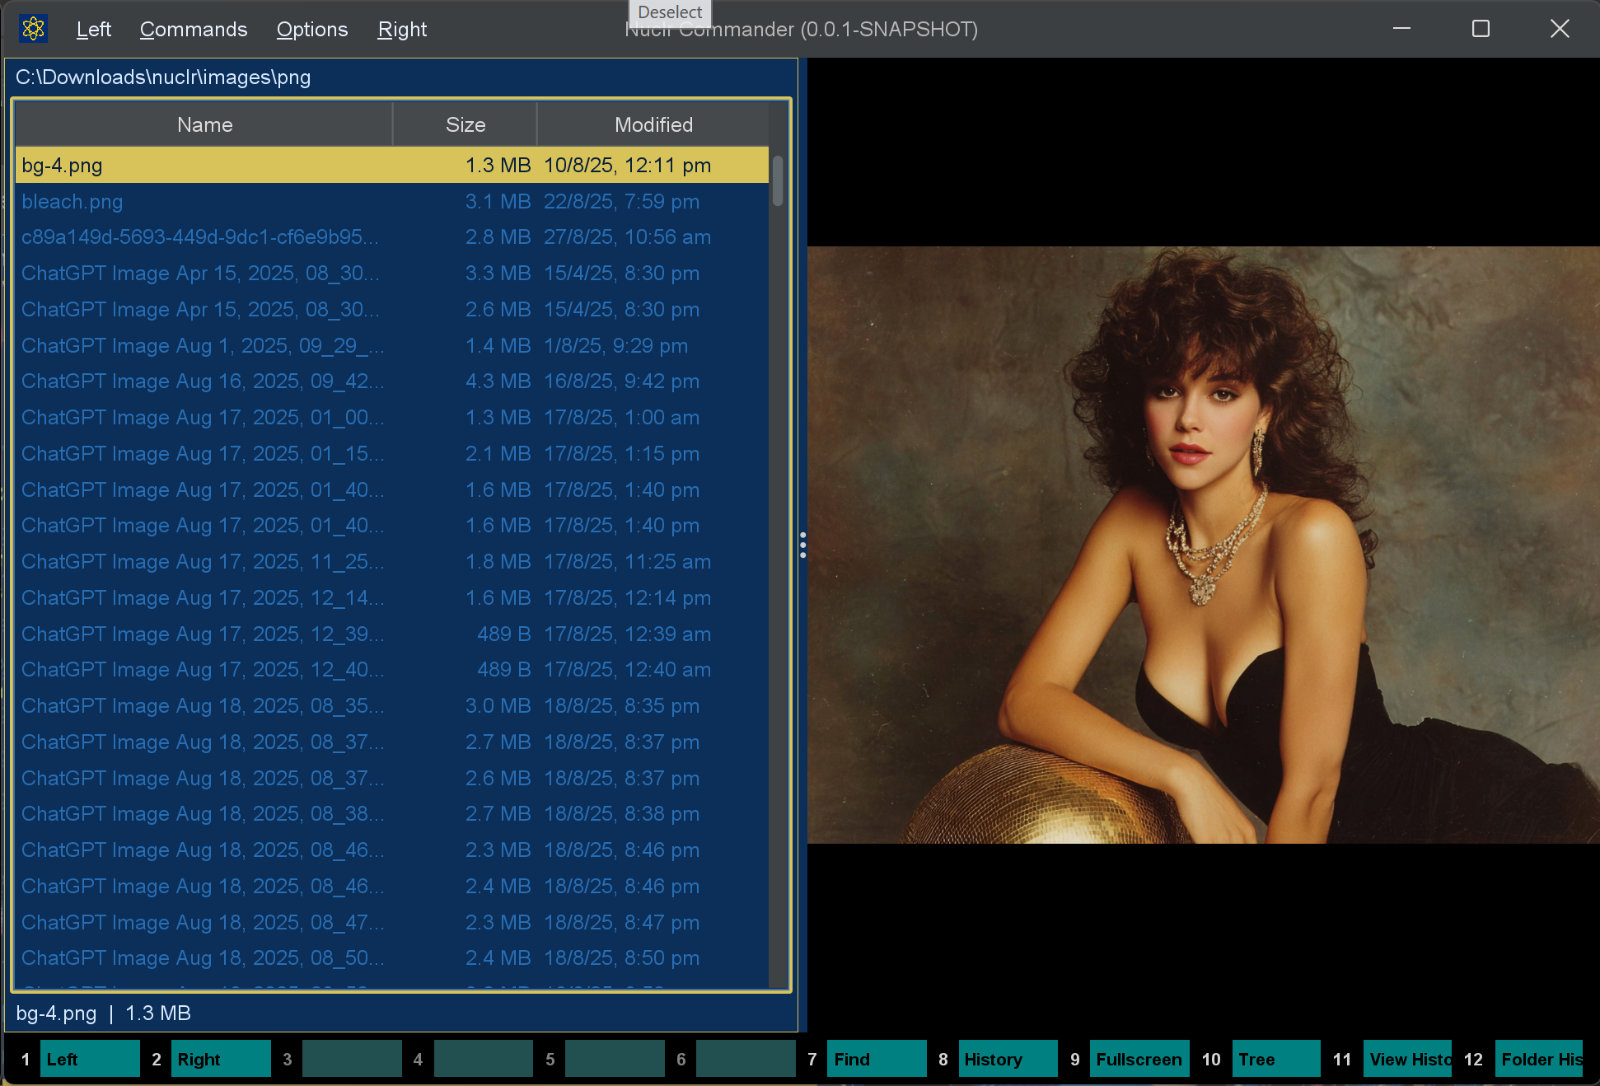Click the Right function key button
This screenshot has height=1086, width=1600.
221,1059
